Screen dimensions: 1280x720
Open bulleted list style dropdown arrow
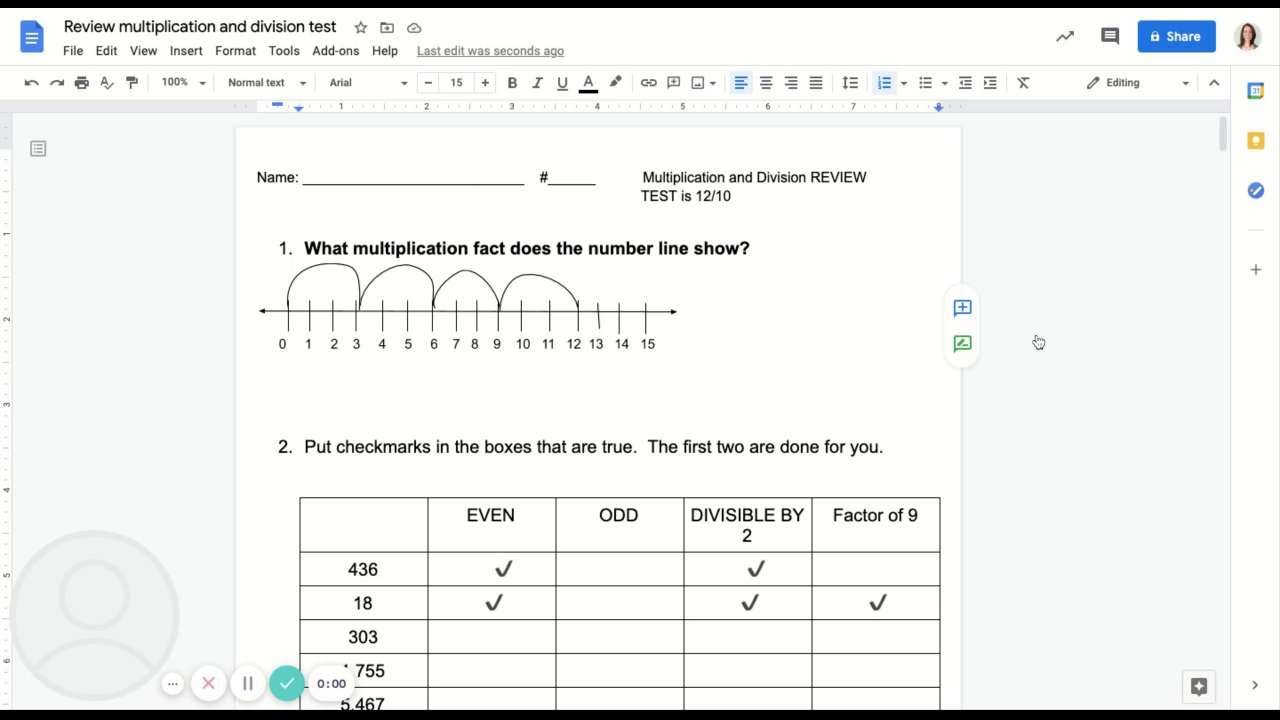click(944, 83)
